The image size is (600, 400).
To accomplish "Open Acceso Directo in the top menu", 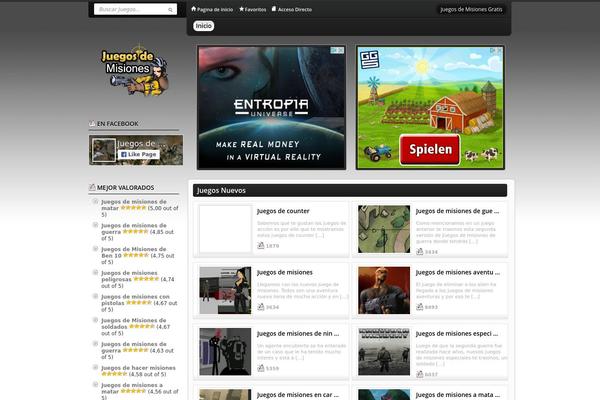I will (295, 9).
